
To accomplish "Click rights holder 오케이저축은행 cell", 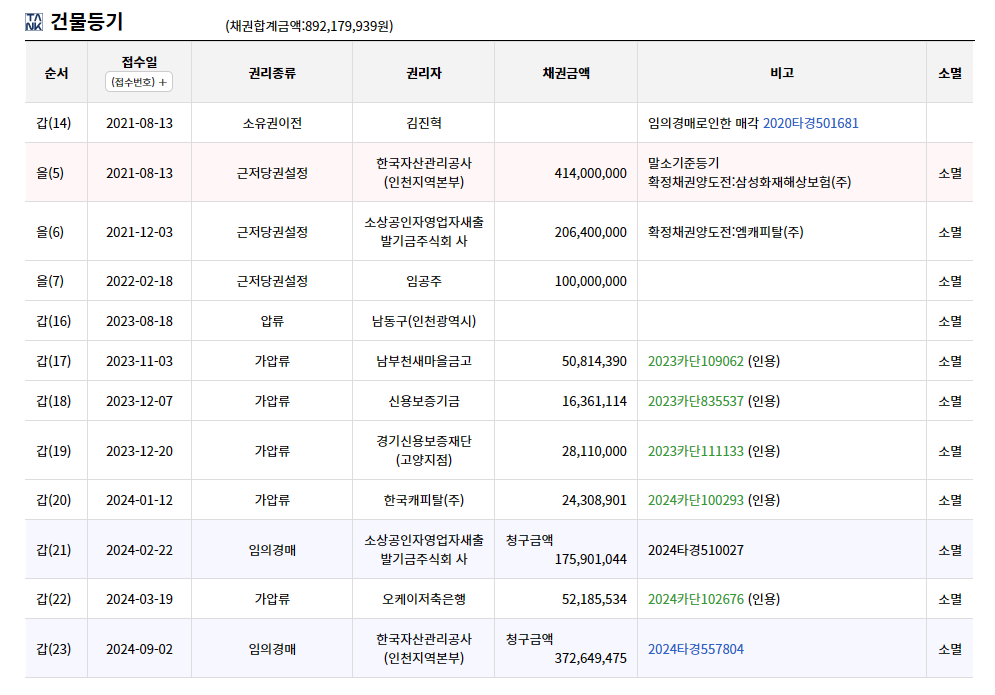I will (x=423, y=599).
